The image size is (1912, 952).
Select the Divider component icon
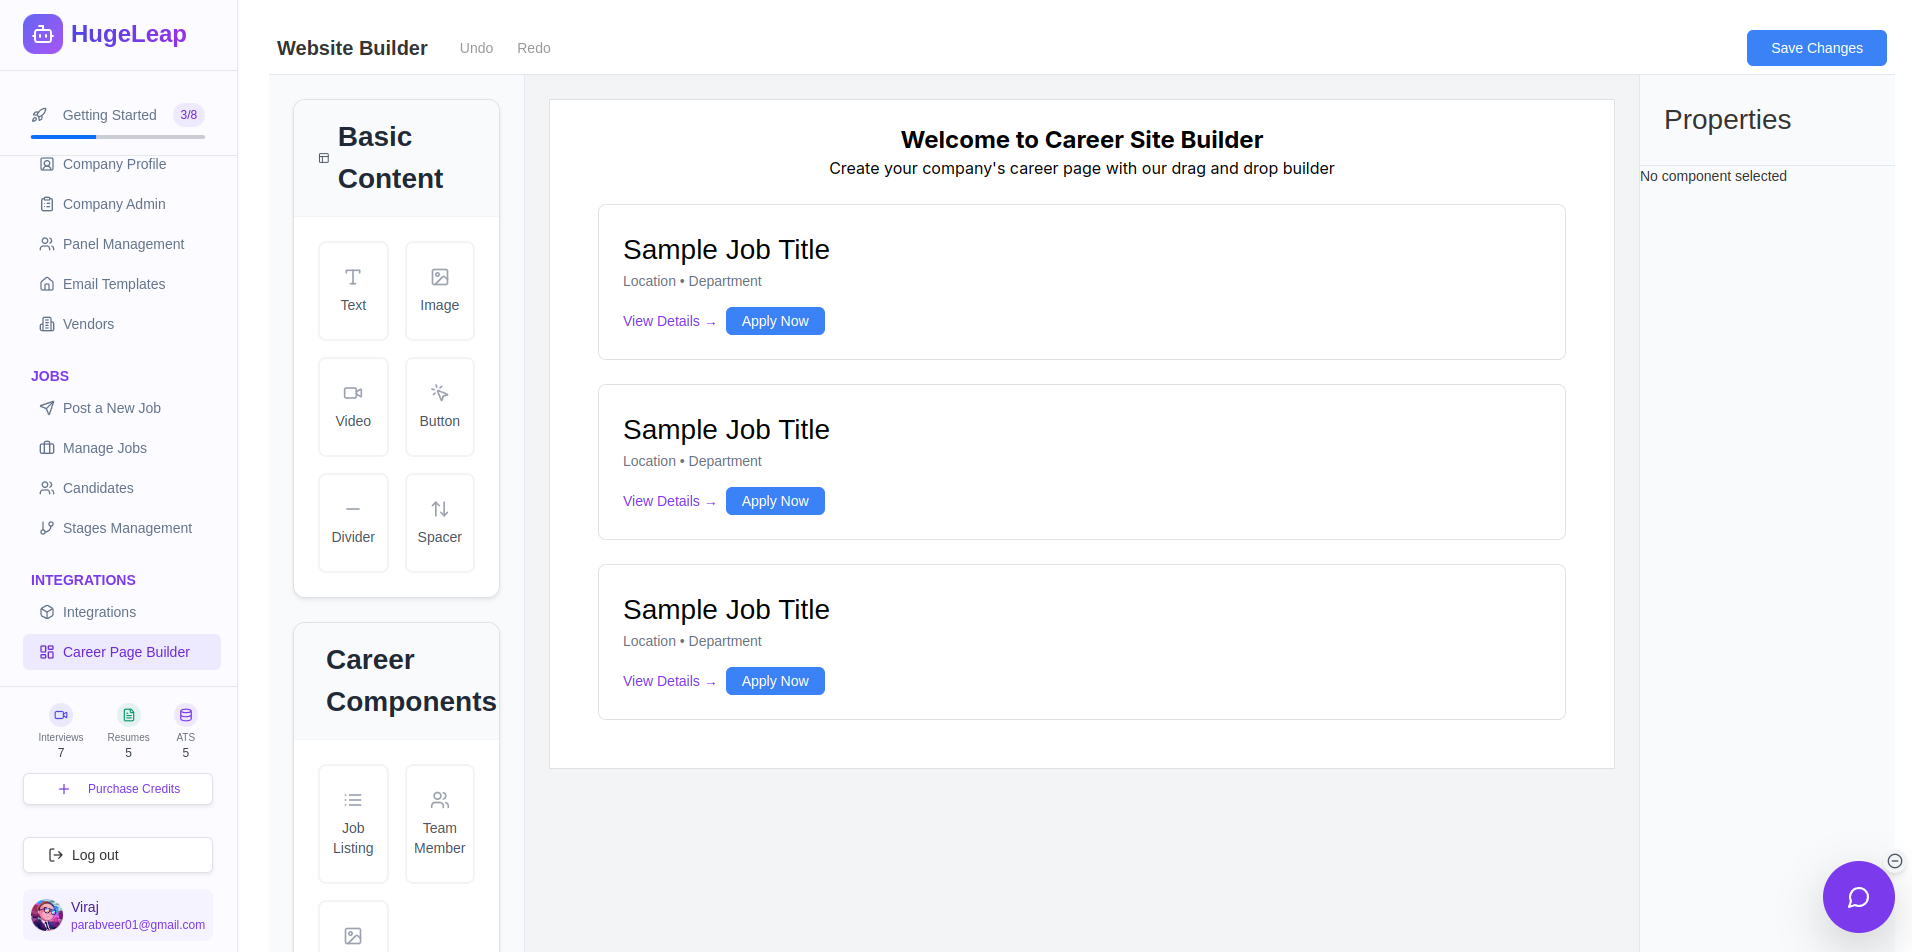[352, 509]
